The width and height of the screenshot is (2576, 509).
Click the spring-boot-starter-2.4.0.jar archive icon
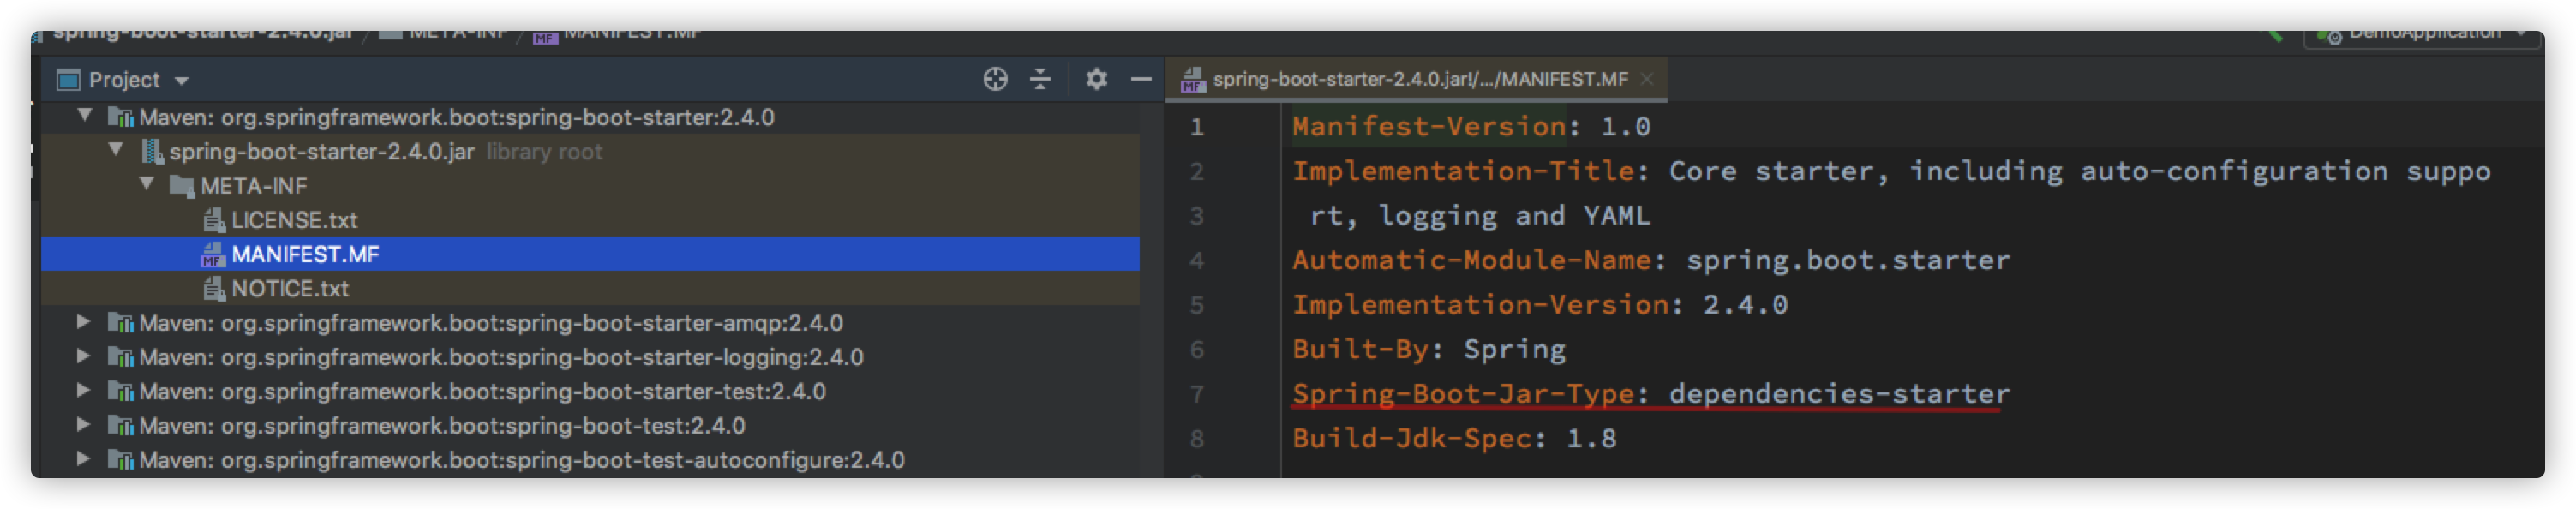[x=152, y=152]
